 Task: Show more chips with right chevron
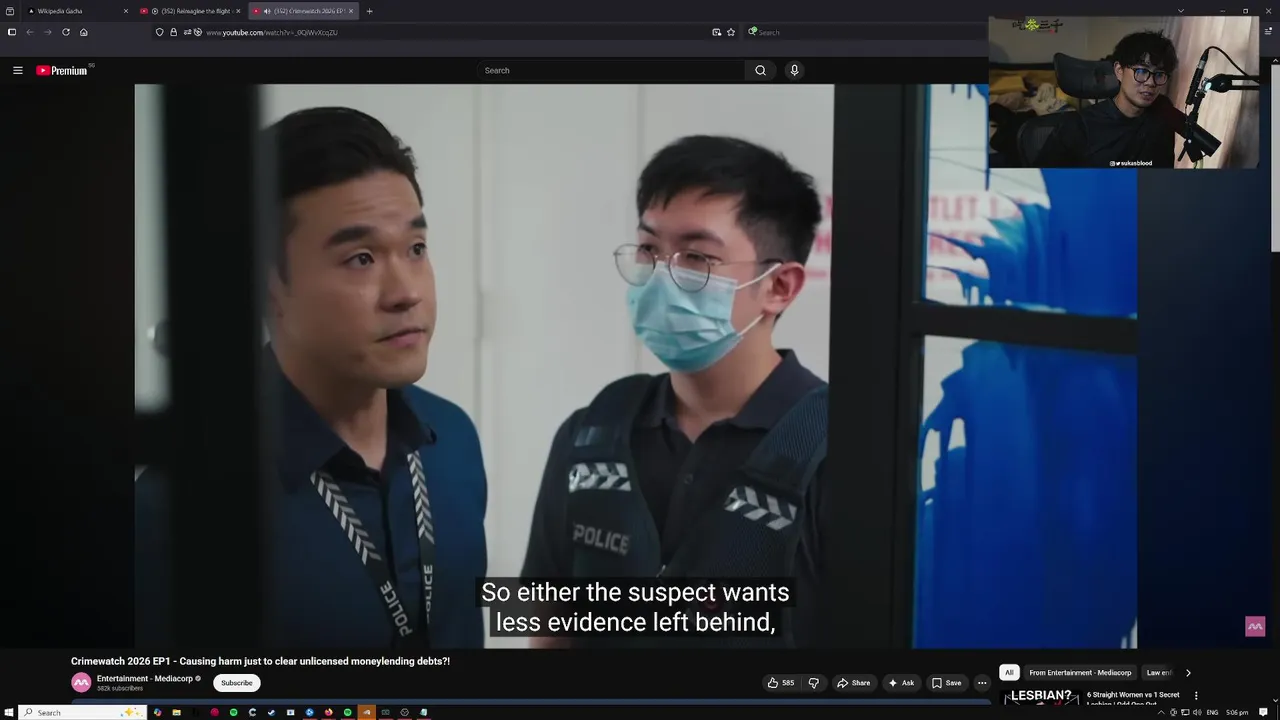coord(1188,673)
